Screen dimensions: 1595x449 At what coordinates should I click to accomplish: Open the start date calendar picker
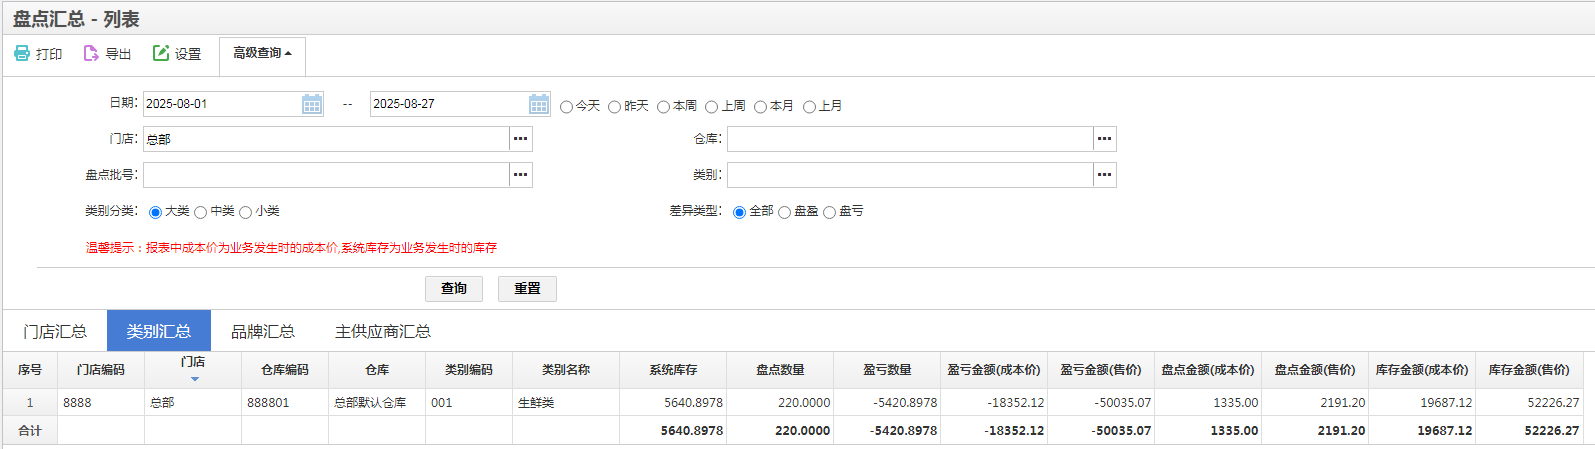click(x=312, y=104)
